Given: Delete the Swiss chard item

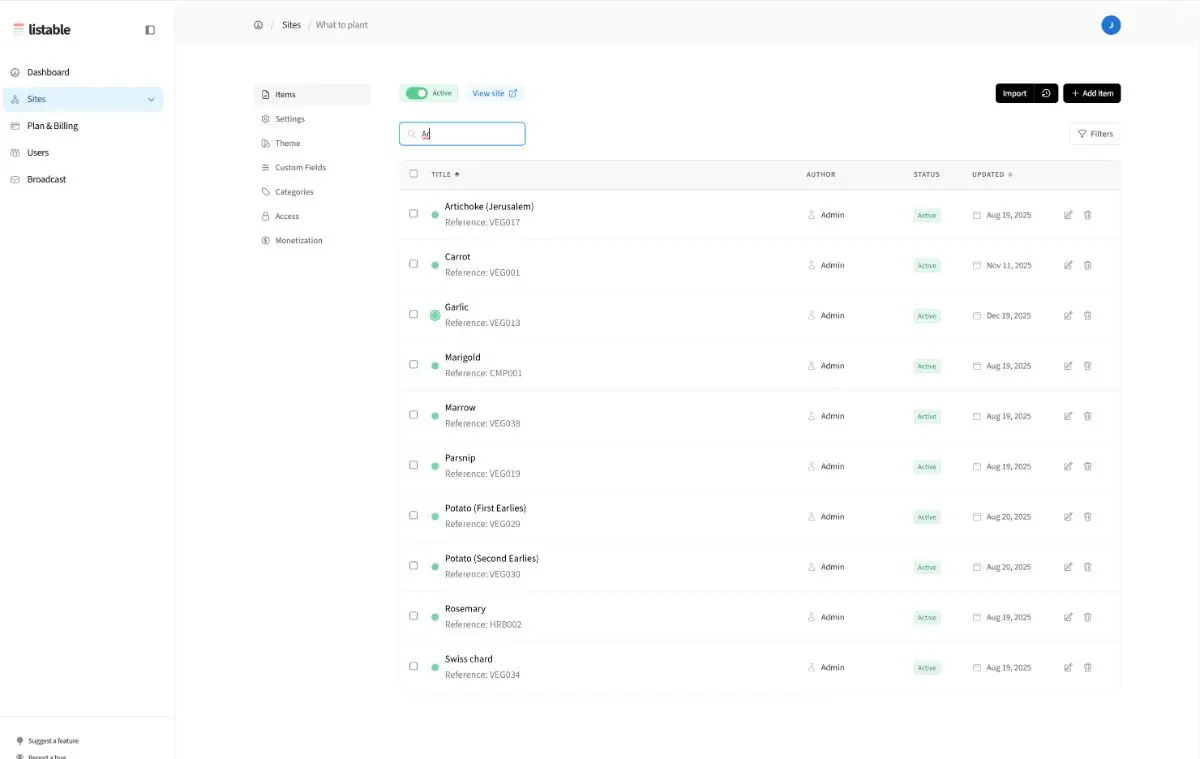Looking at the screenshot, I should 1088,667.
